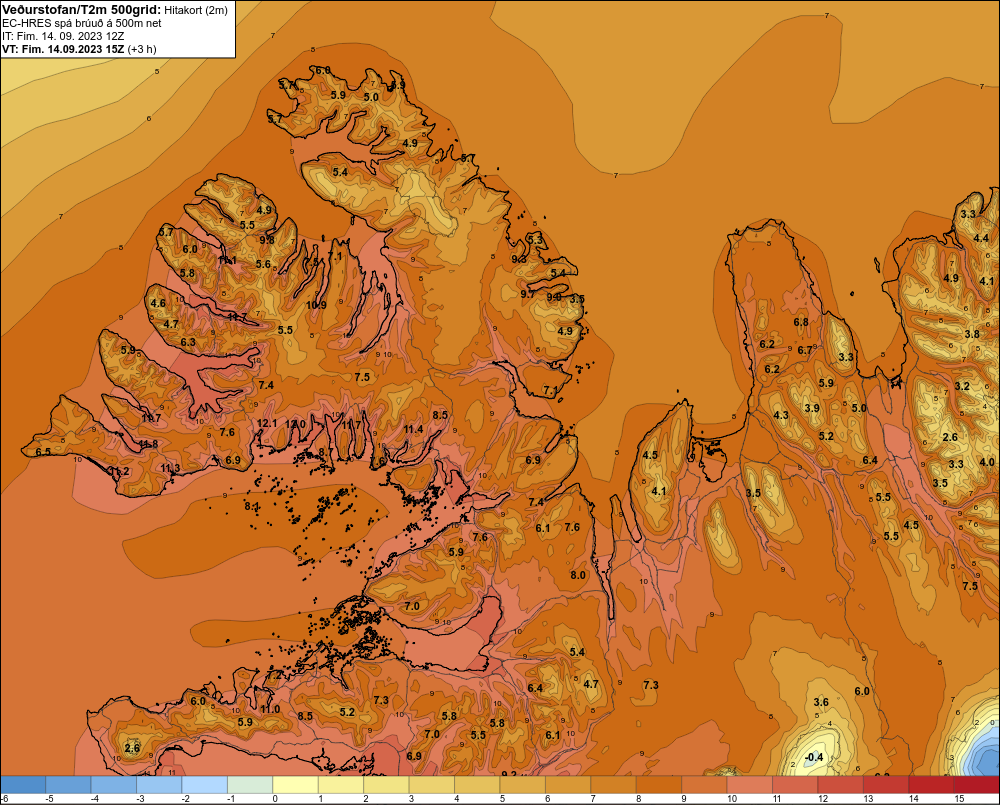Image resolution: width=1000 pixels, height=805 pixels.
Task: Select the line EC-HRES spá brúuð á 500m net
Action: 82,24
